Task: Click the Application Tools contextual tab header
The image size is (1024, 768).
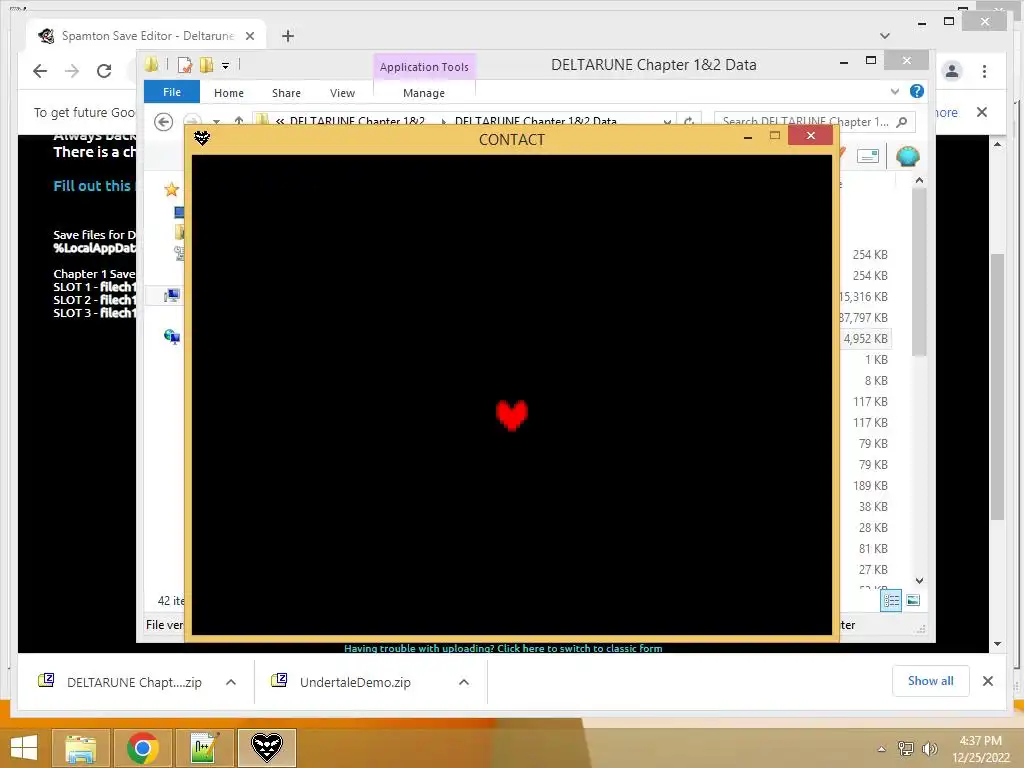Action: [x=424, y=67]
